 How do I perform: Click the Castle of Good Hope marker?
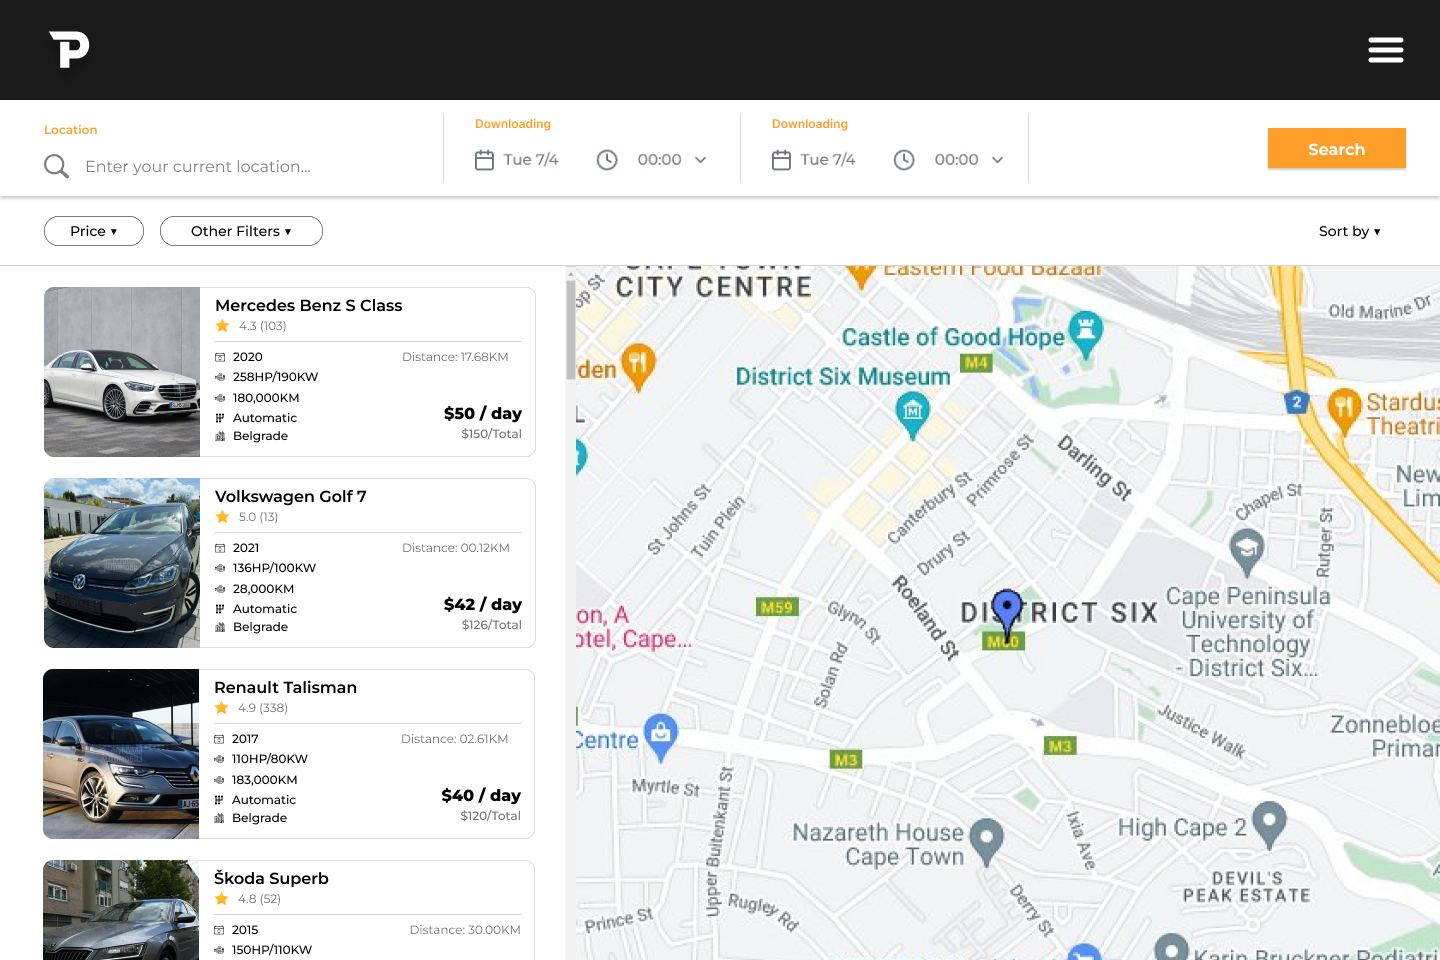click(1085, 334)
